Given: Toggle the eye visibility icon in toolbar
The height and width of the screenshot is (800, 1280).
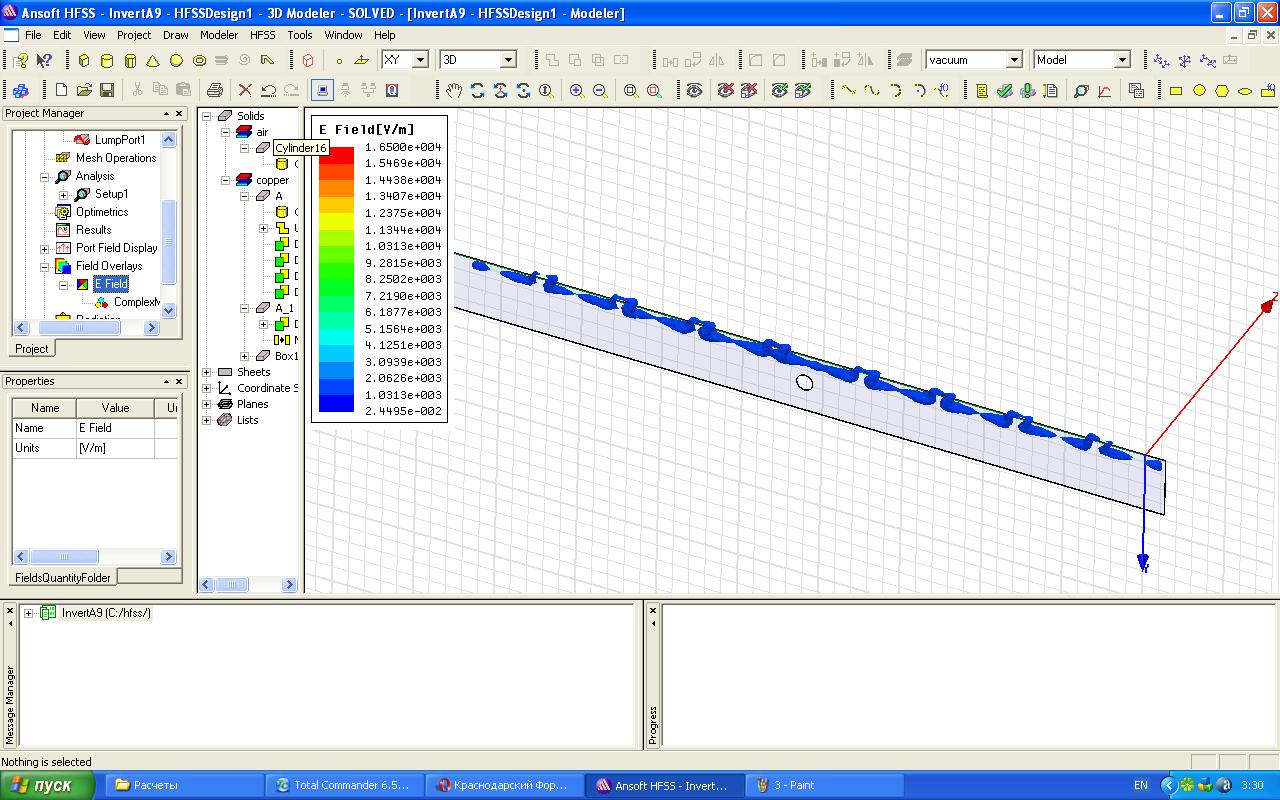Looking at the screenshot, I should click(x=694, y=91).
